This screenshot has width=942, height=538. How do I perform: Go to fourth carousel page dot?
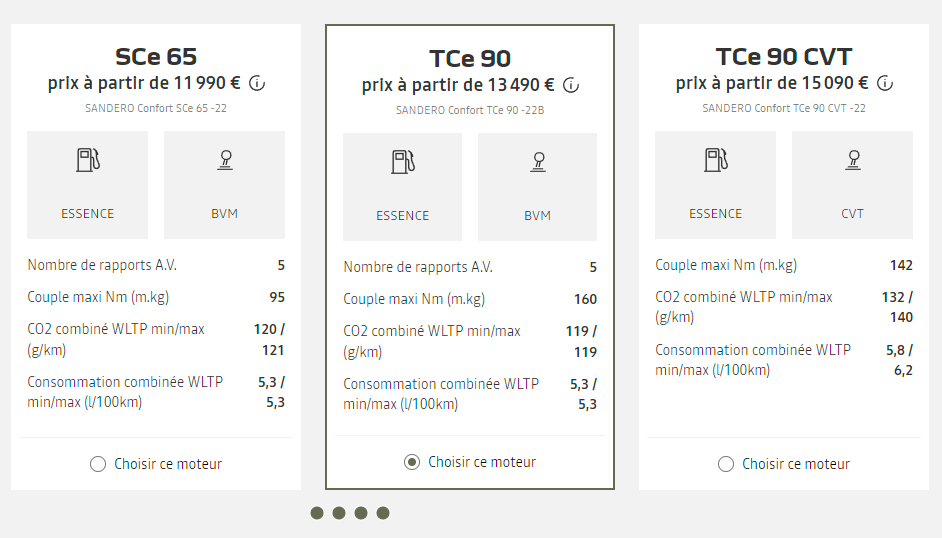[x=383, y=513]
